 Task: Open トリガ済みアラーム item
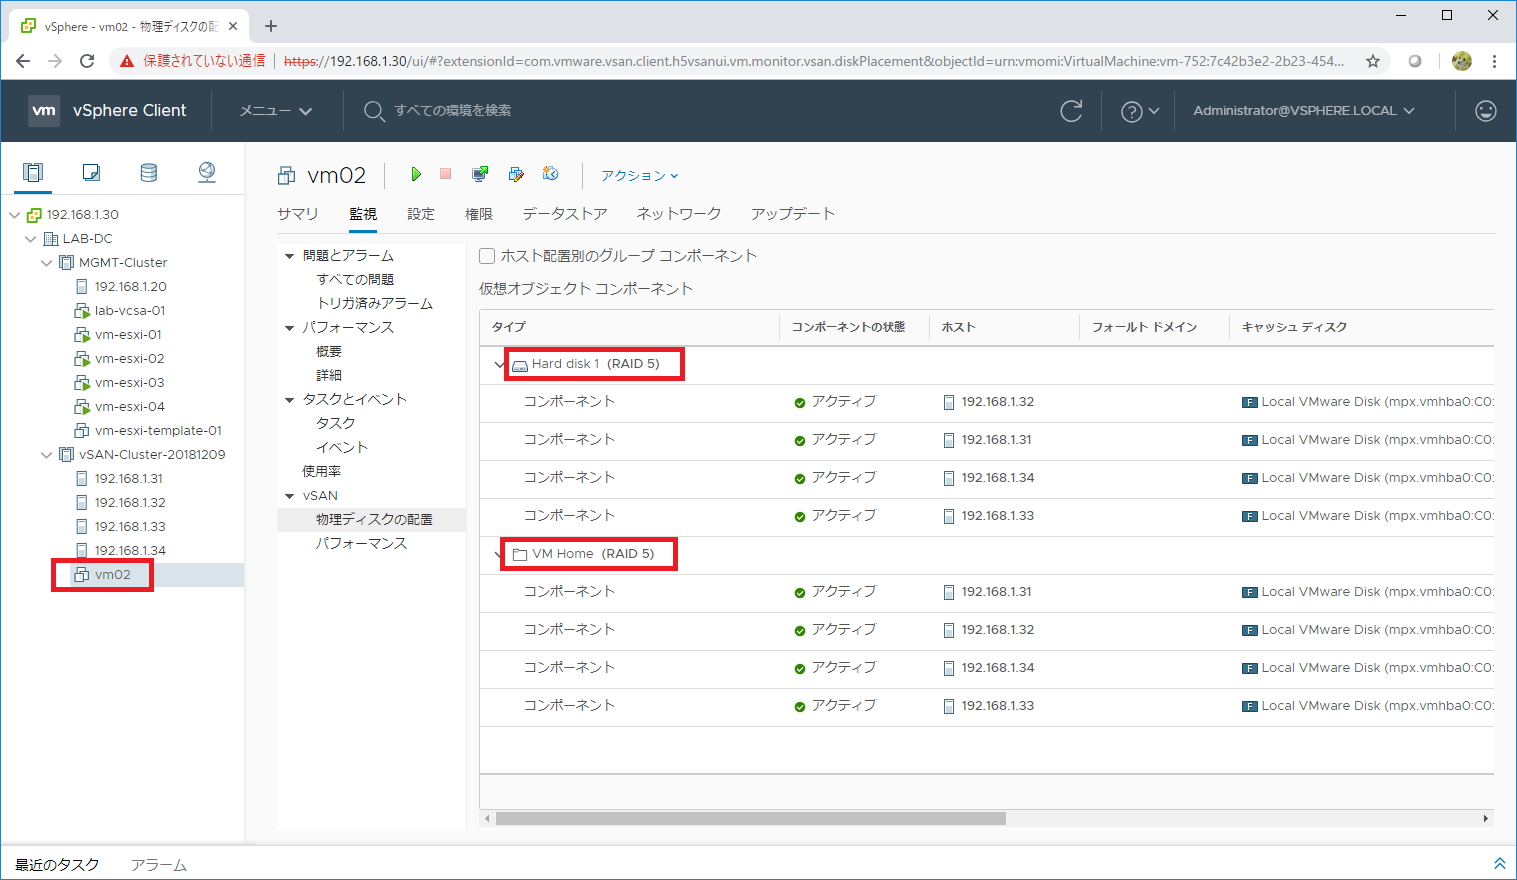375,304
